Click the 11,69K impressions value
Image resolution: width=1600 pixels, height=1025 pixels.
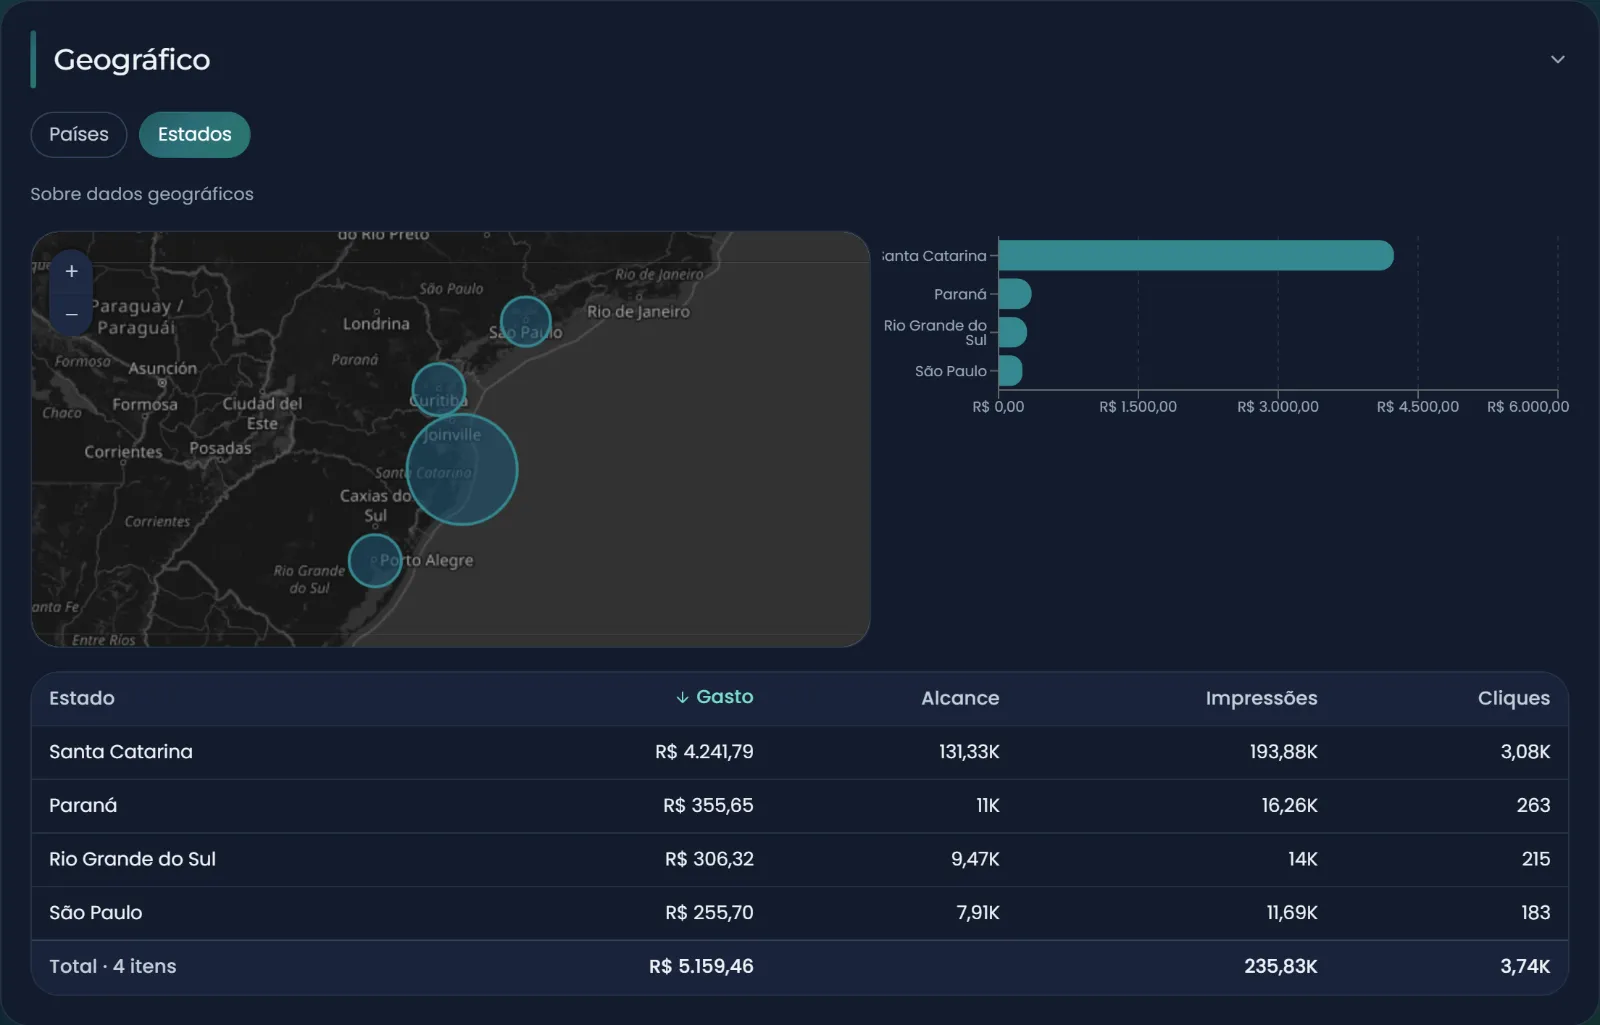pyautogui.click(x=1292, y=912)
